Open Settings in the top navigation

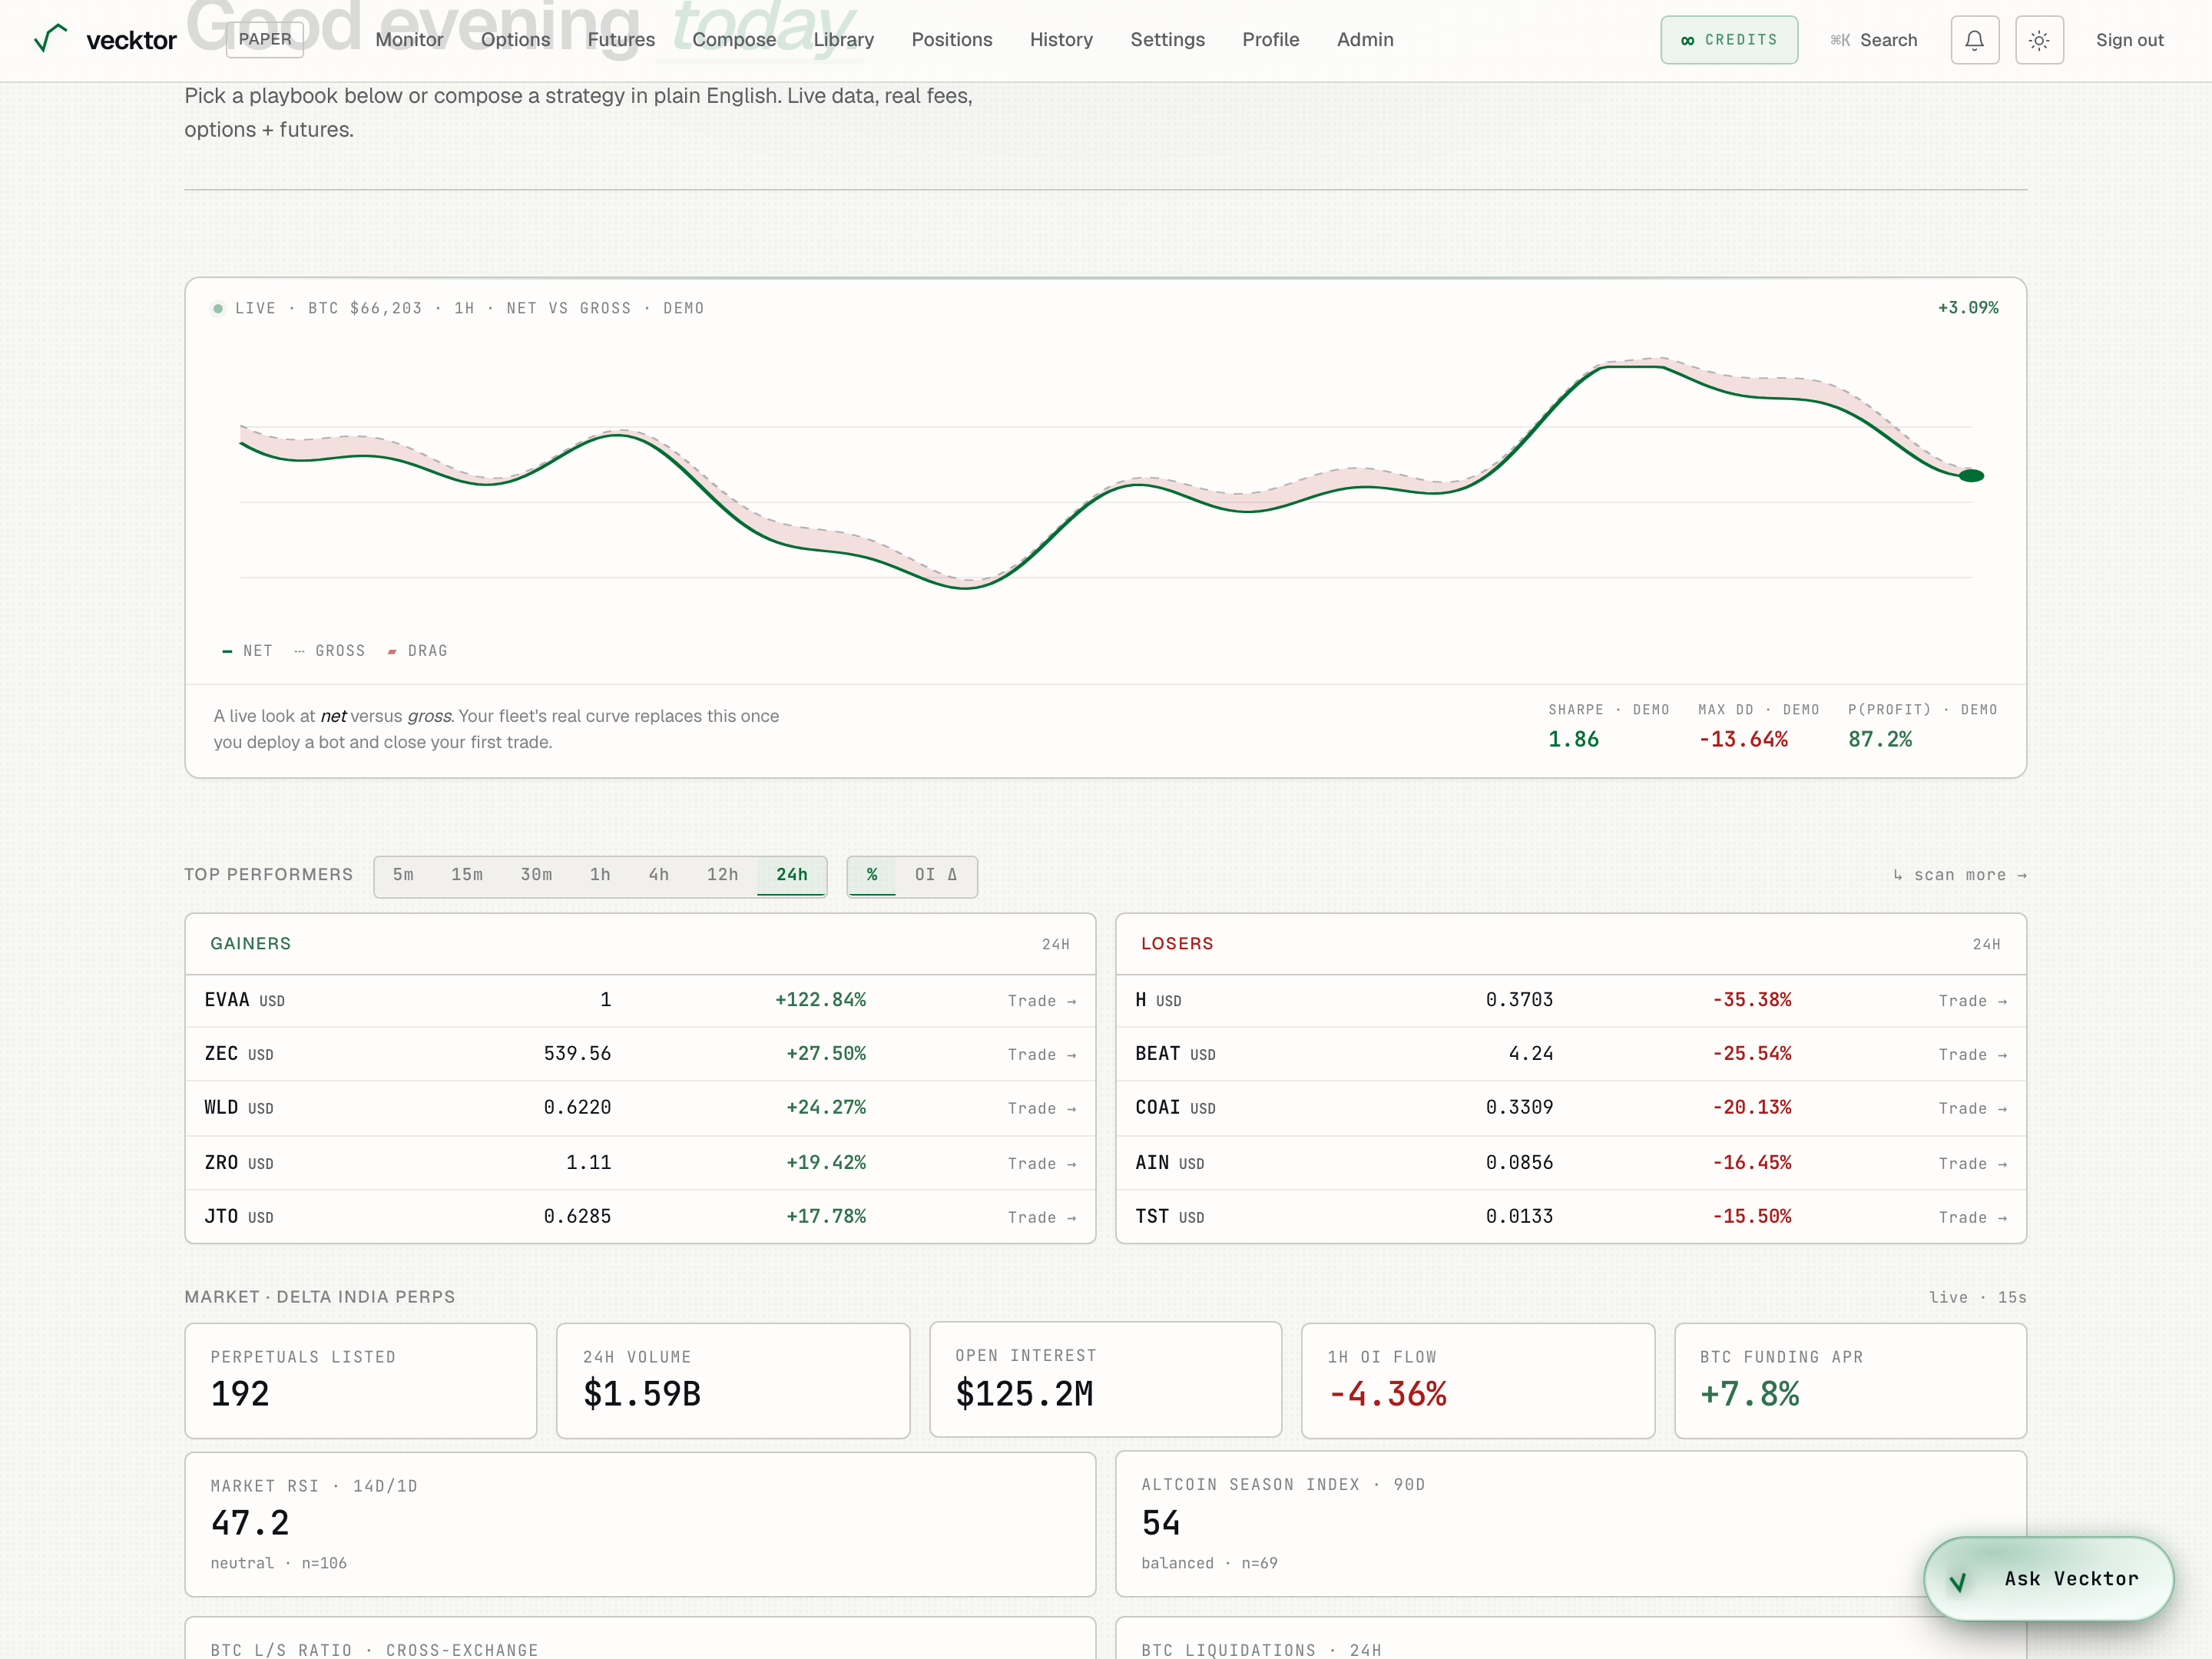(1167, 39)
